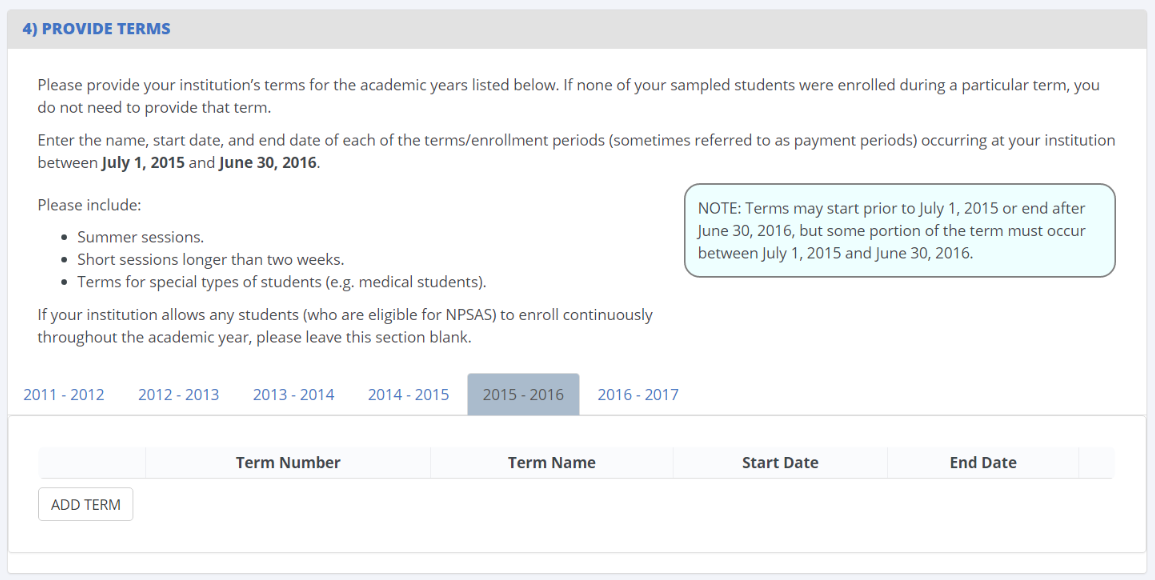1155x580 pixels.
Task: Click the 'Summer sessions.' bullet item
Action: (x=140, y=237)
